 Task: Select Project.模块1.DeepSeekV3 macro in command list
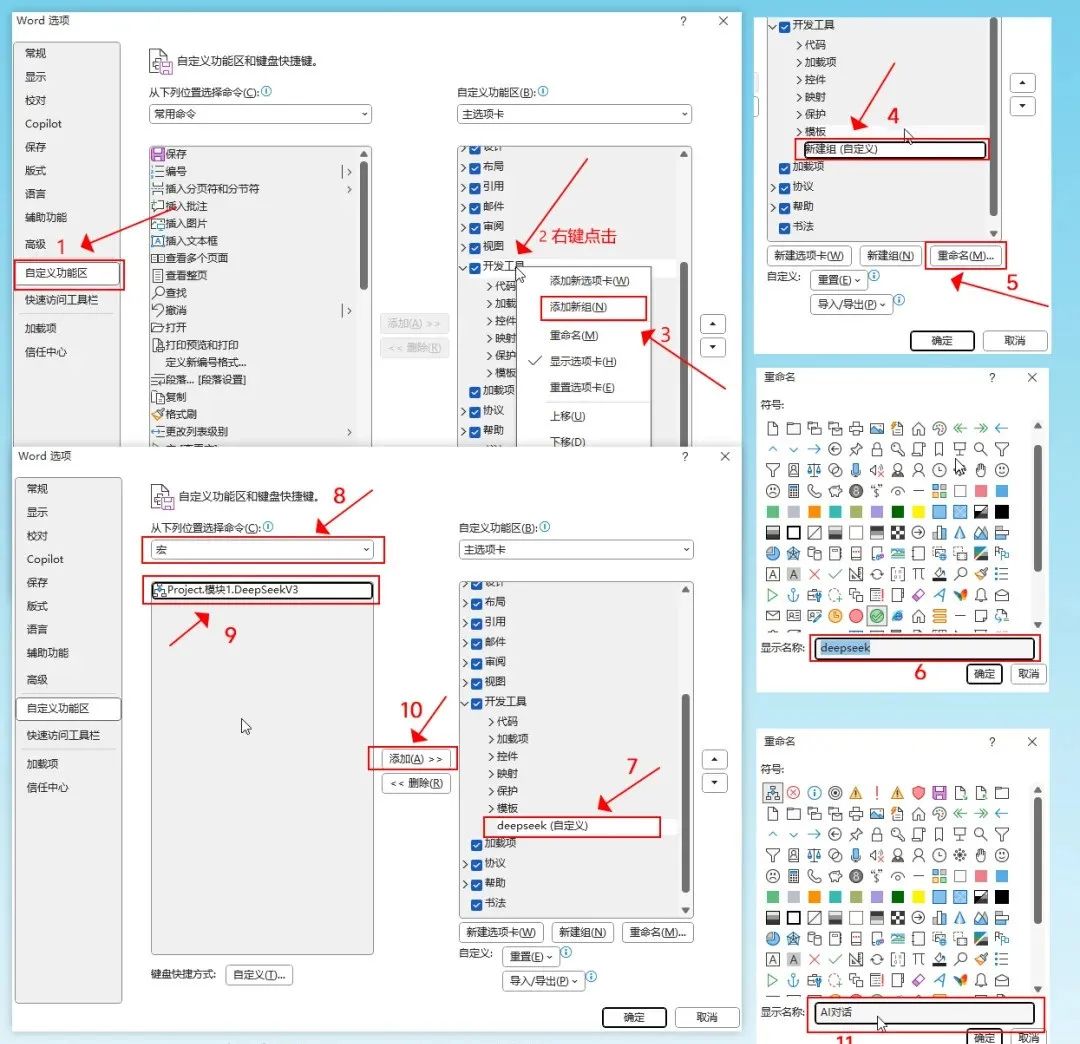262,590
